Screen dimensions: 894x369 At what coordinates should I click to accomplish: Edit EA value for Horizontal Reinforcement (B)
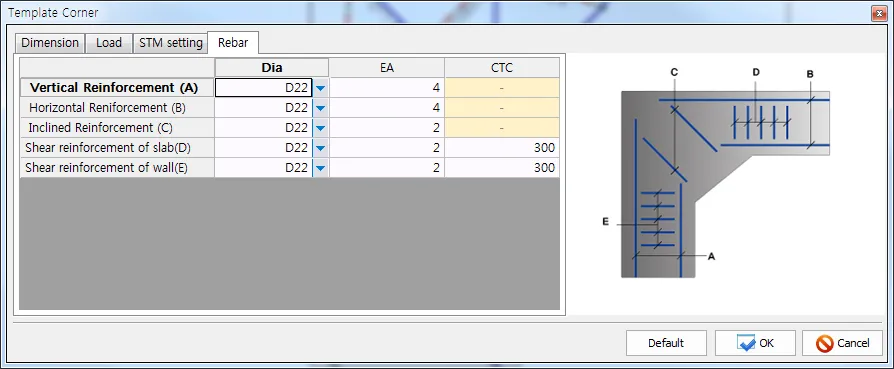click(387, 108)
